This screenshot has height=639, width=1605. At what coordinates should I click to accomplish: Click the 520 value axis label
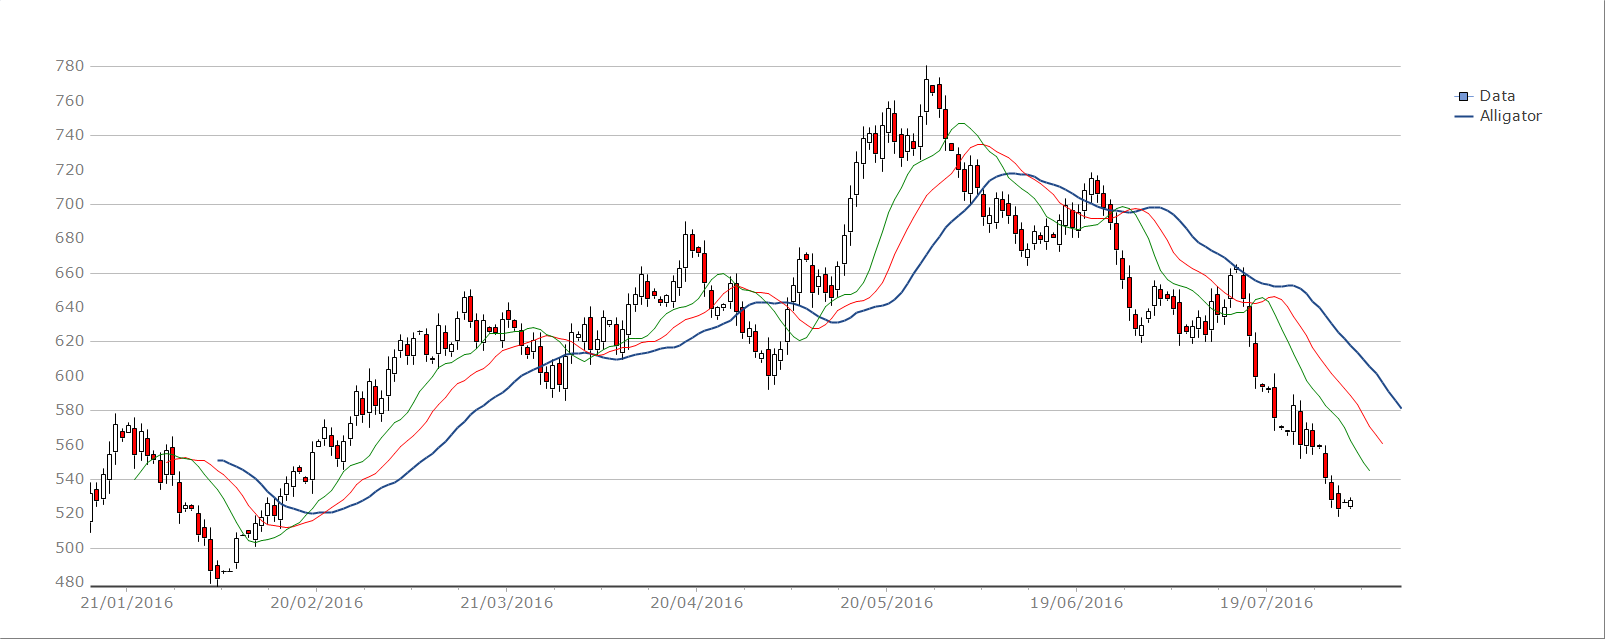(x=70, y=513)
